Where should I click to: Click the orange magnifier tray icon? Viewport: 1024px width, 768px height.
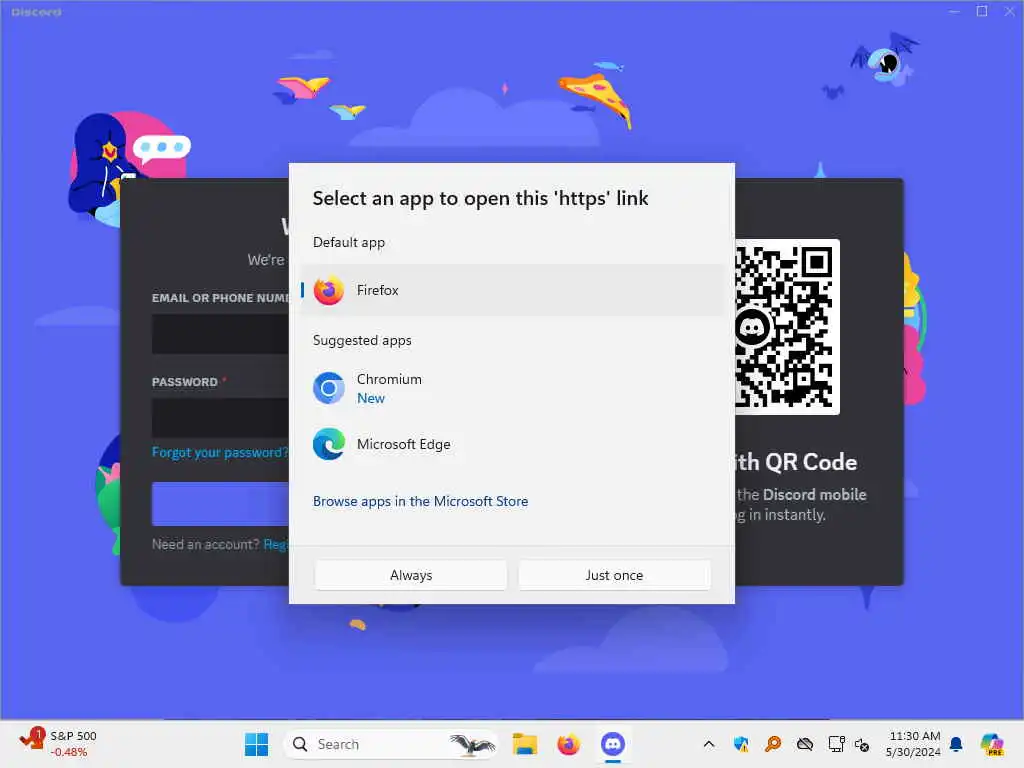pyautogui.click(x=773, y=744)
